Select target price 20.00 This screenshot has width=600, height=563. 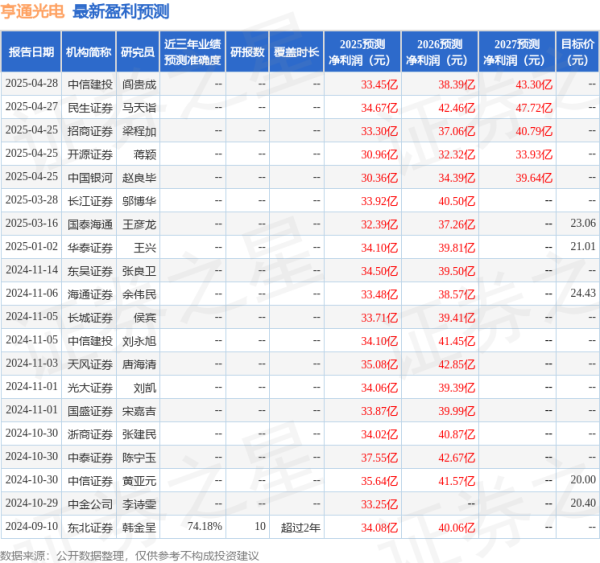[x=583, y=480]
